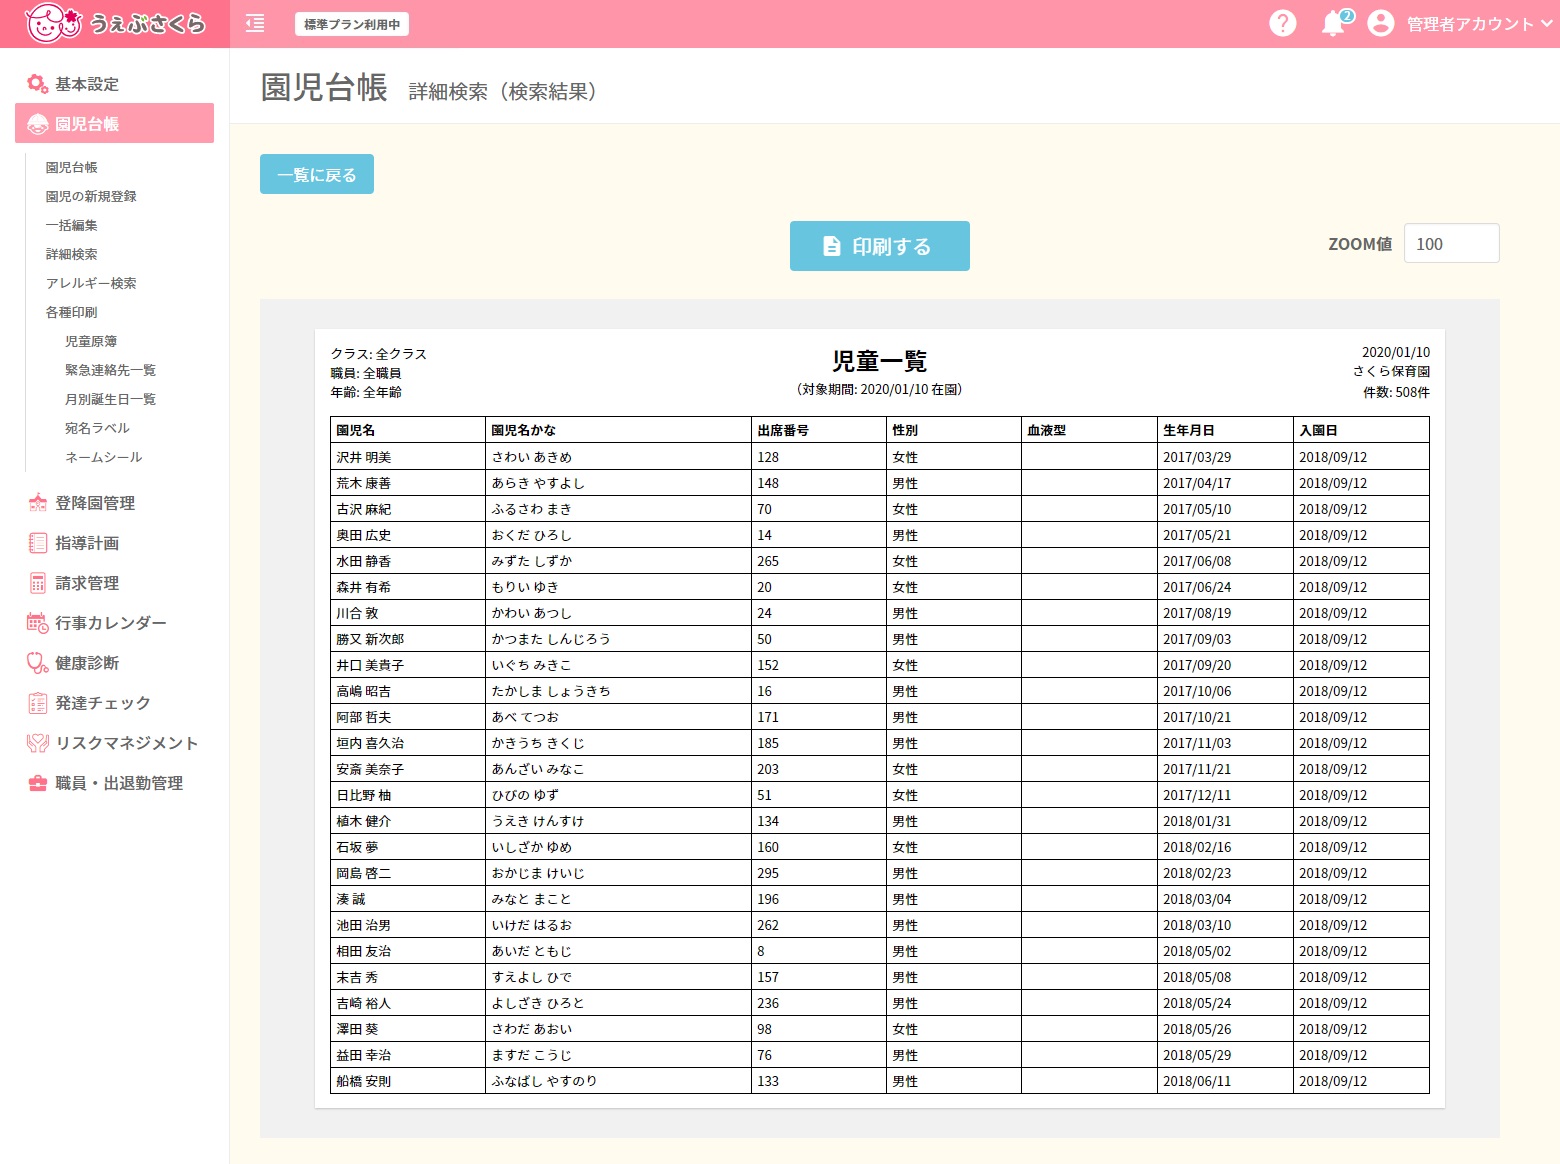1560x1164 pixels.
Task: Click the たかしま しょうきち kana cell
Action: pyautogui.click(x=618, y=691)
